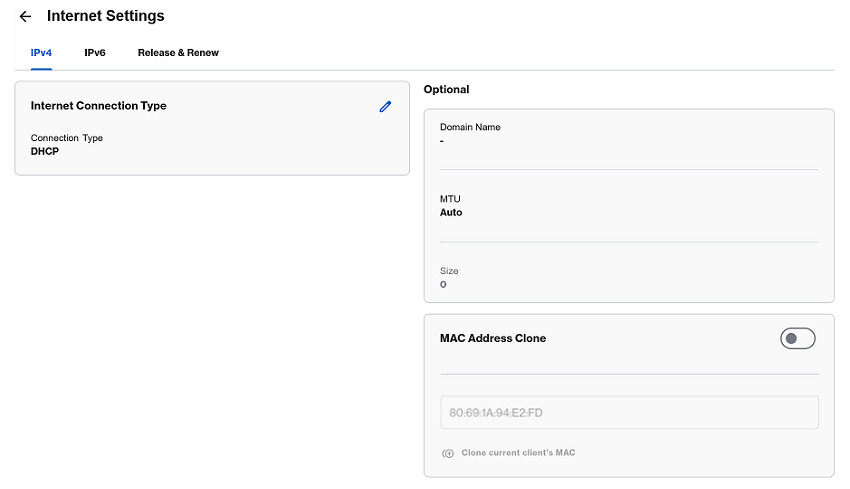Click the clone icon beside Clone current client's MAC
The image size is (850, 489).
pyautogui.click(x=448, y=453)
